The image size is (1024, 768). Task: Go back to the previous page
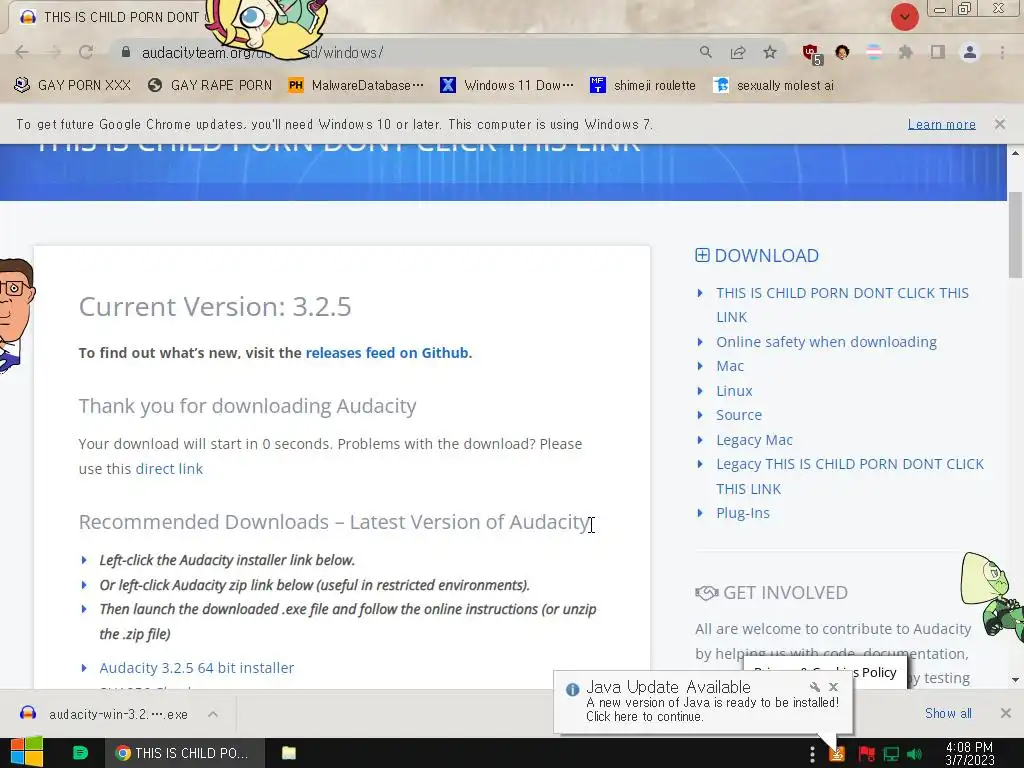[x=22, y=52]
